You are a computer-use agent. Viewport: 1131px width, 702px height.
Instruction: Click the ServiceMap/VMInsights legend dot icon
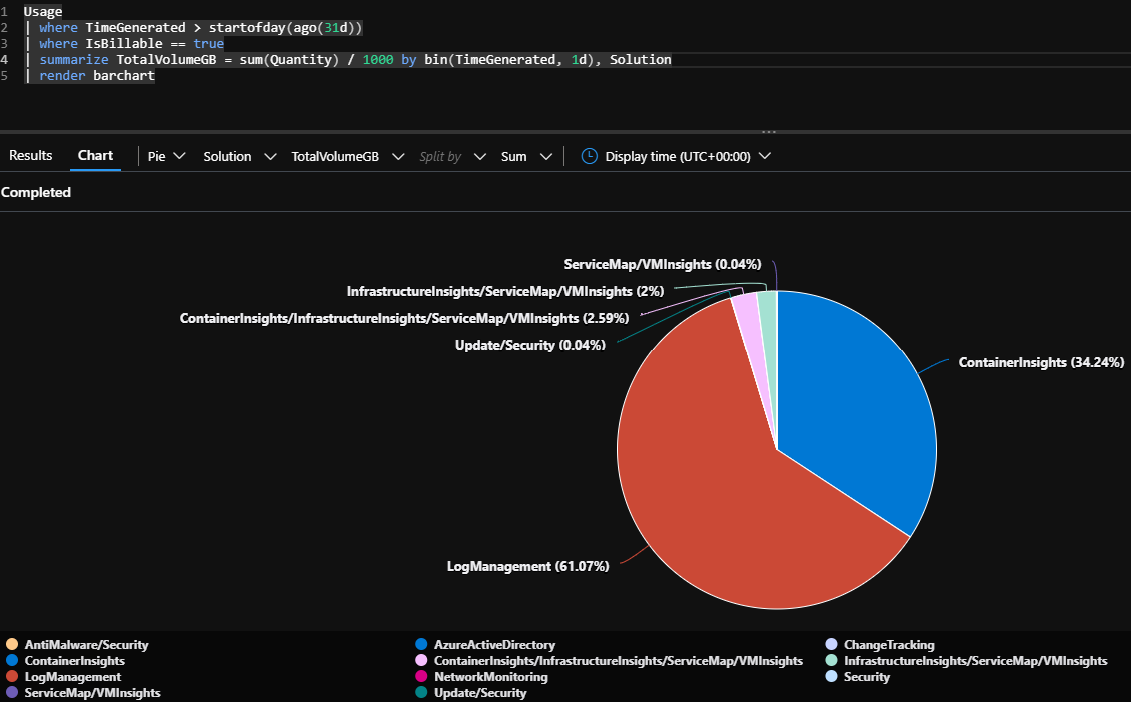10,692
